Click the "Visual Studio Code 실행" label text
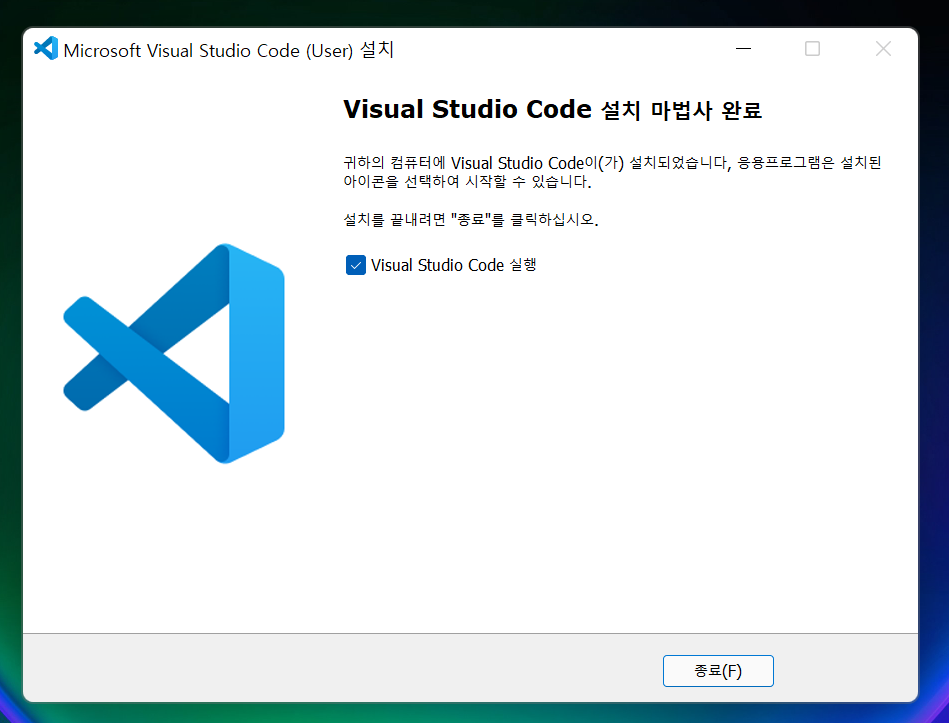This screenshot has width=949, height=723. pos(453,265)
